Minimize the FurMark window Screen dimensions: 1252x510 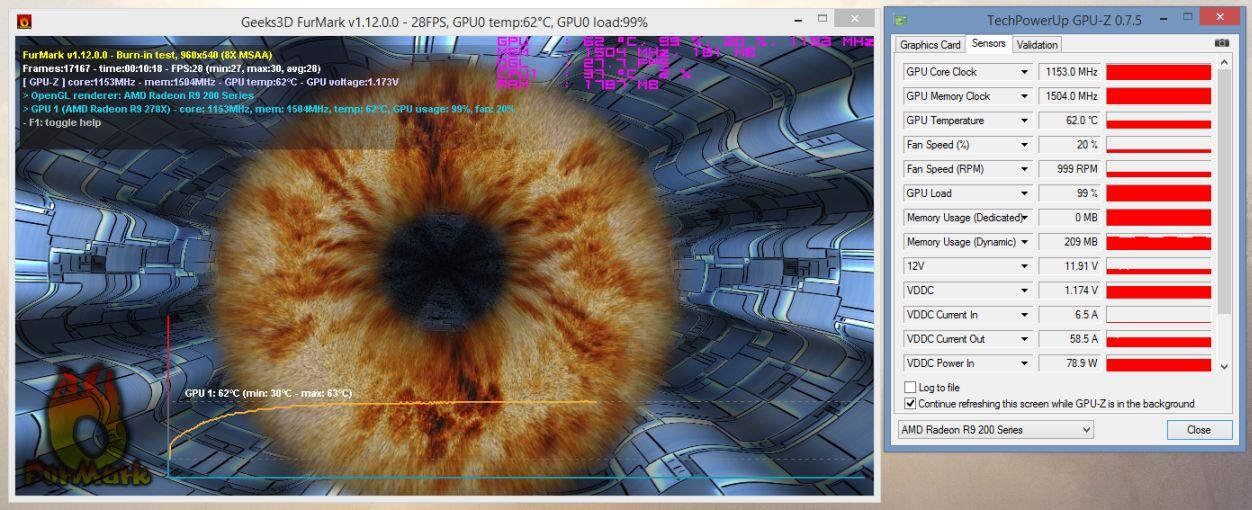click(799, 20)
